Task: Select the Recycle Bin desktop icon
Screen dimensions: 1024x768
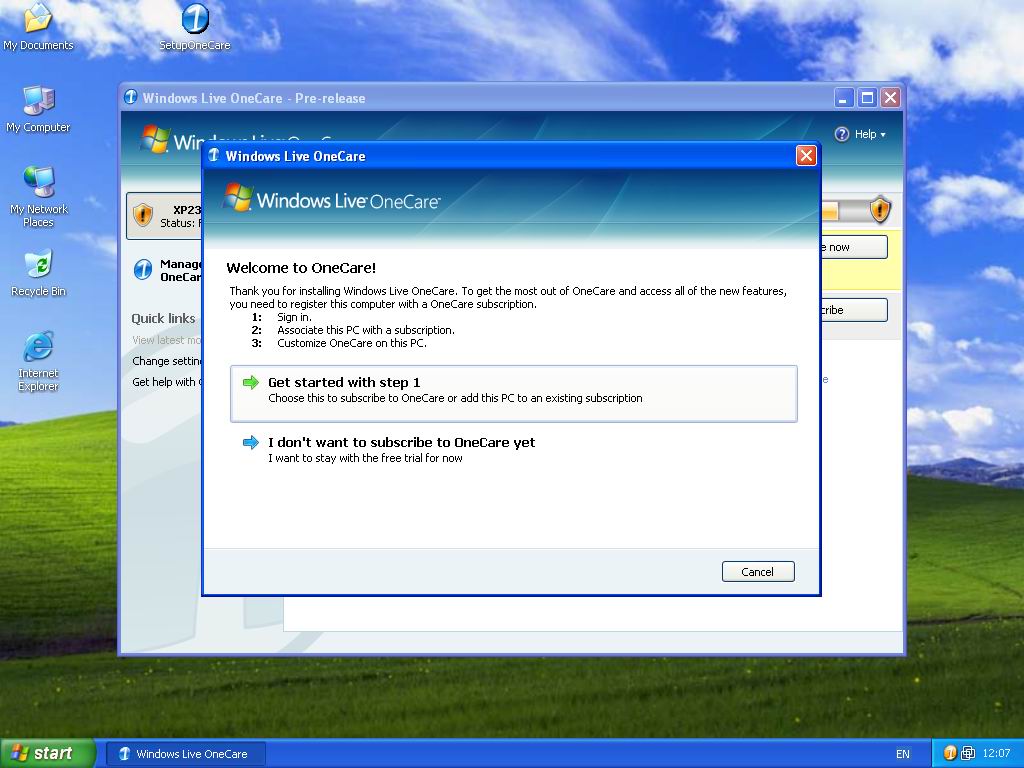Action: (x=38, y=273)
